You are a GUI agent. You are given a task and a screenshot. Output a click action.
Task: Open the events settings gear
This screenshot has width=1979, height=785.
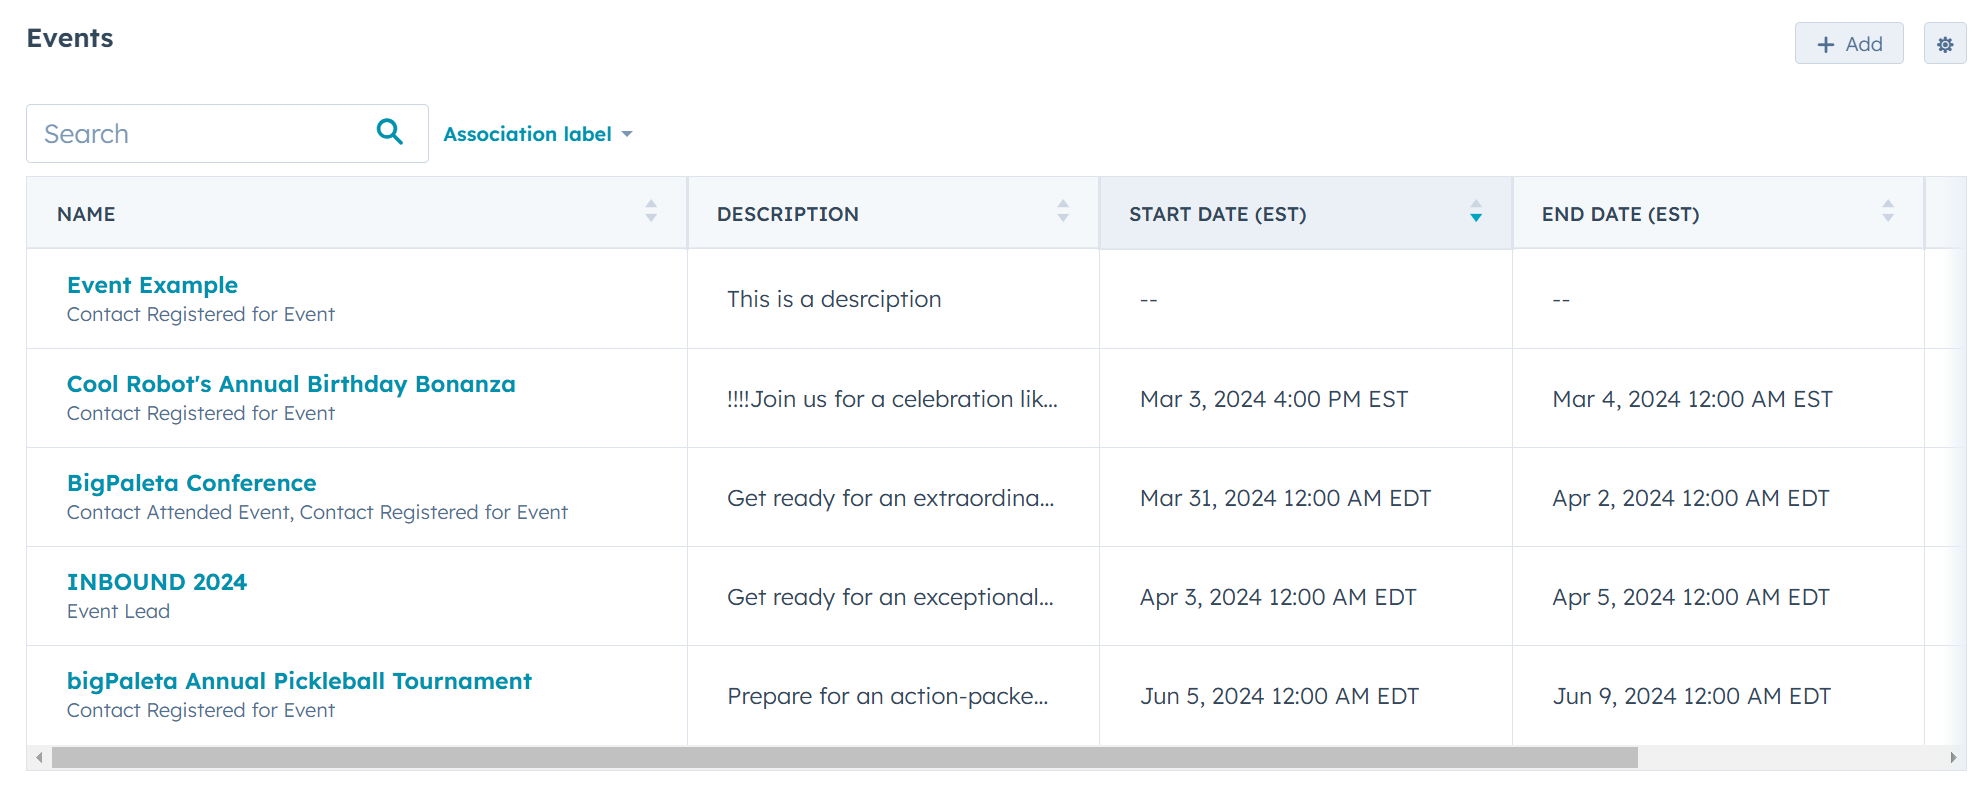pyautogui.click(x=1944, y=44)
